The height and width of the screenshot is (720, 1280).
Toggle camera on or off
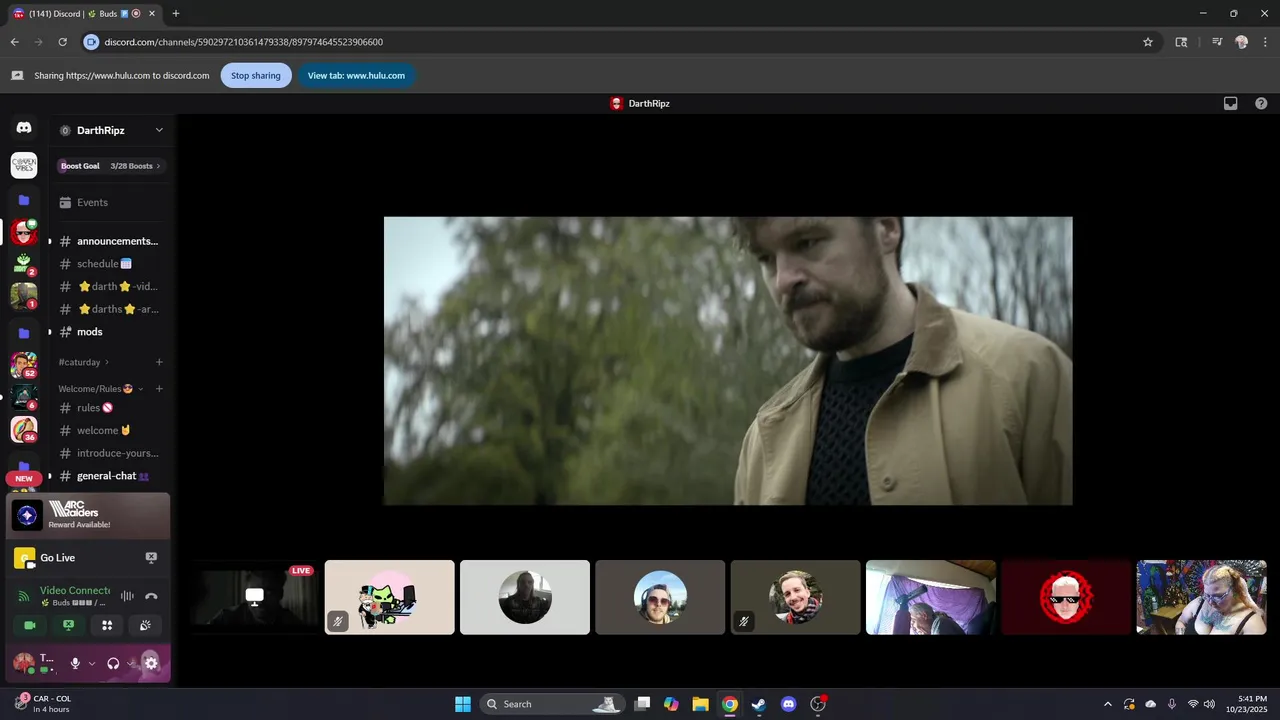pyautogui.click(x=30, y=625)
